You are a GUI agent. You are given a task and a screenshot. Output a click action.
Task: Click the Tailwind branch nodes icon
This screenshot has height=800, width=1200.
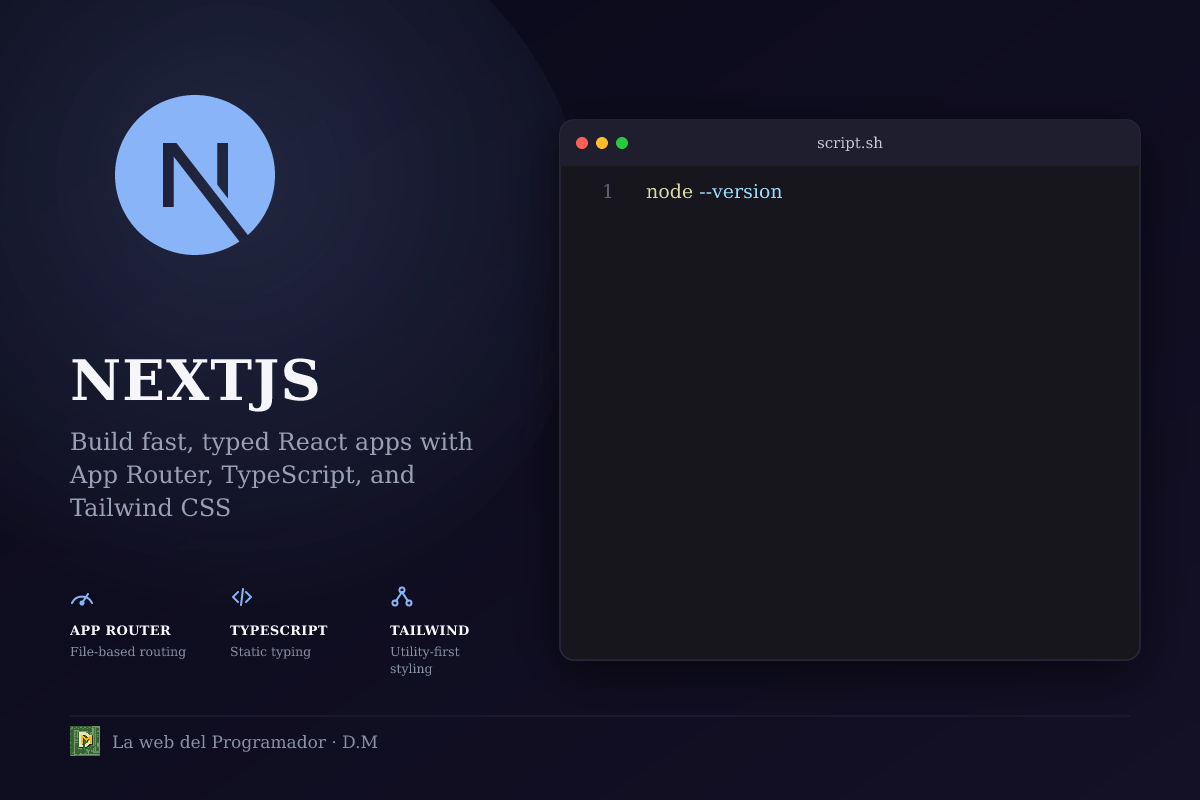pos(402,597)
